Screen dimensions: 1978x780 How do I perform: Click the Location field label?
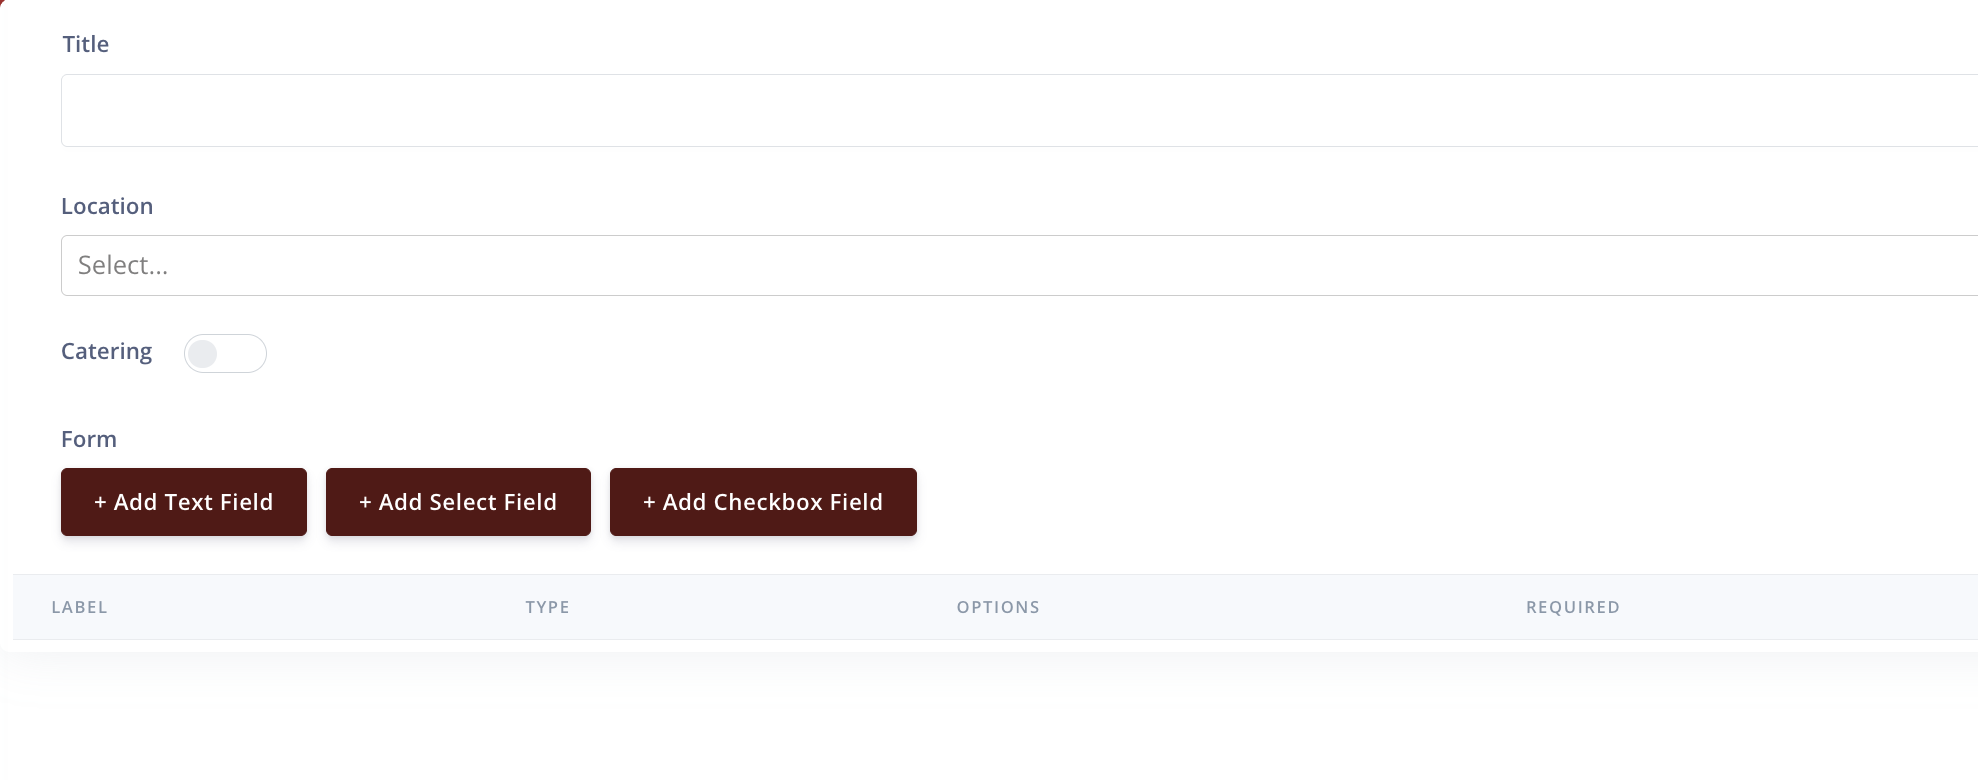tap(107, 206)
